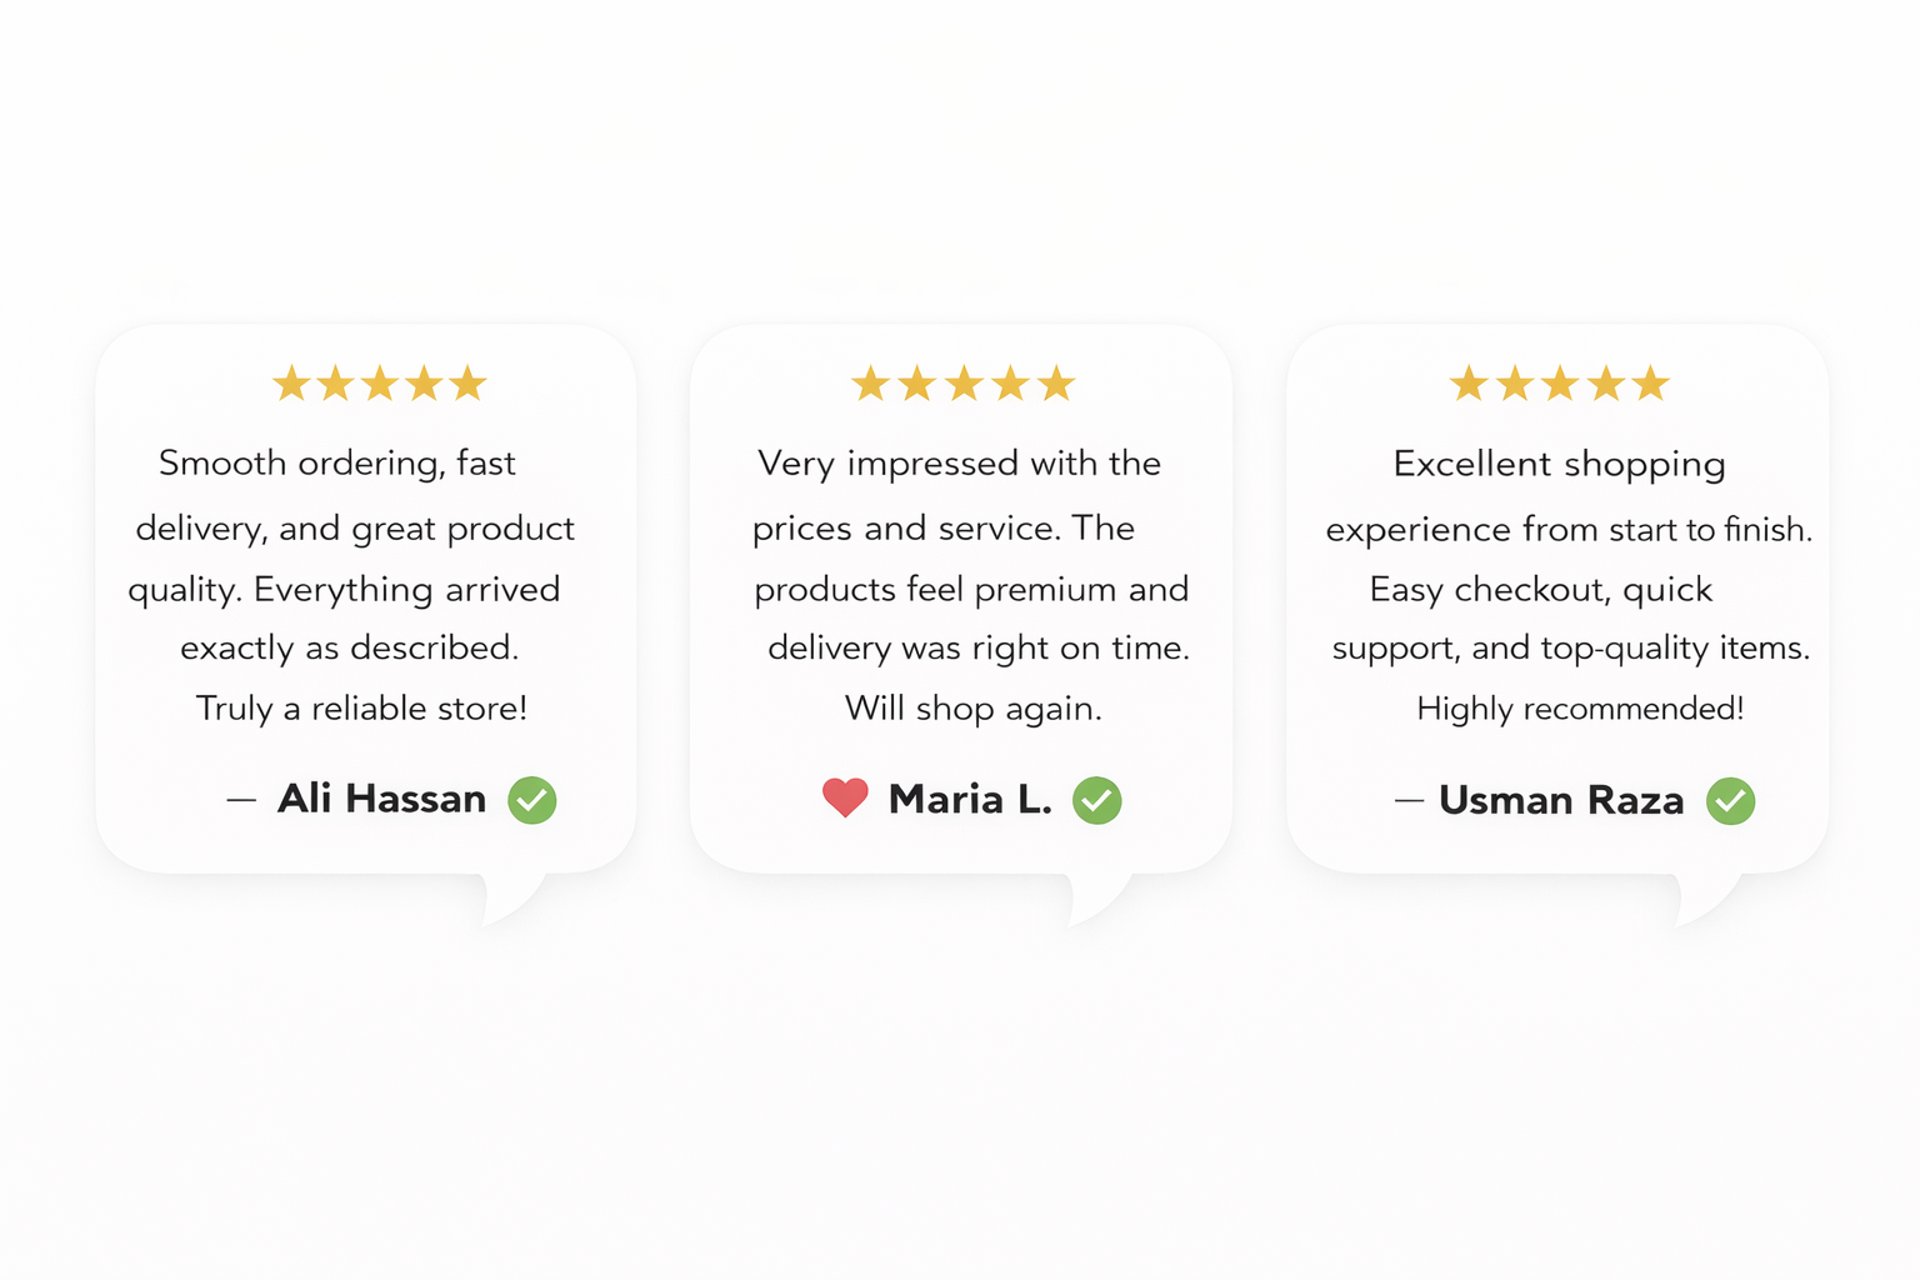Click the first star in Maria L.'s review
The height and width of the screenshot is (1280, 1920).
[x=870, y=383]
